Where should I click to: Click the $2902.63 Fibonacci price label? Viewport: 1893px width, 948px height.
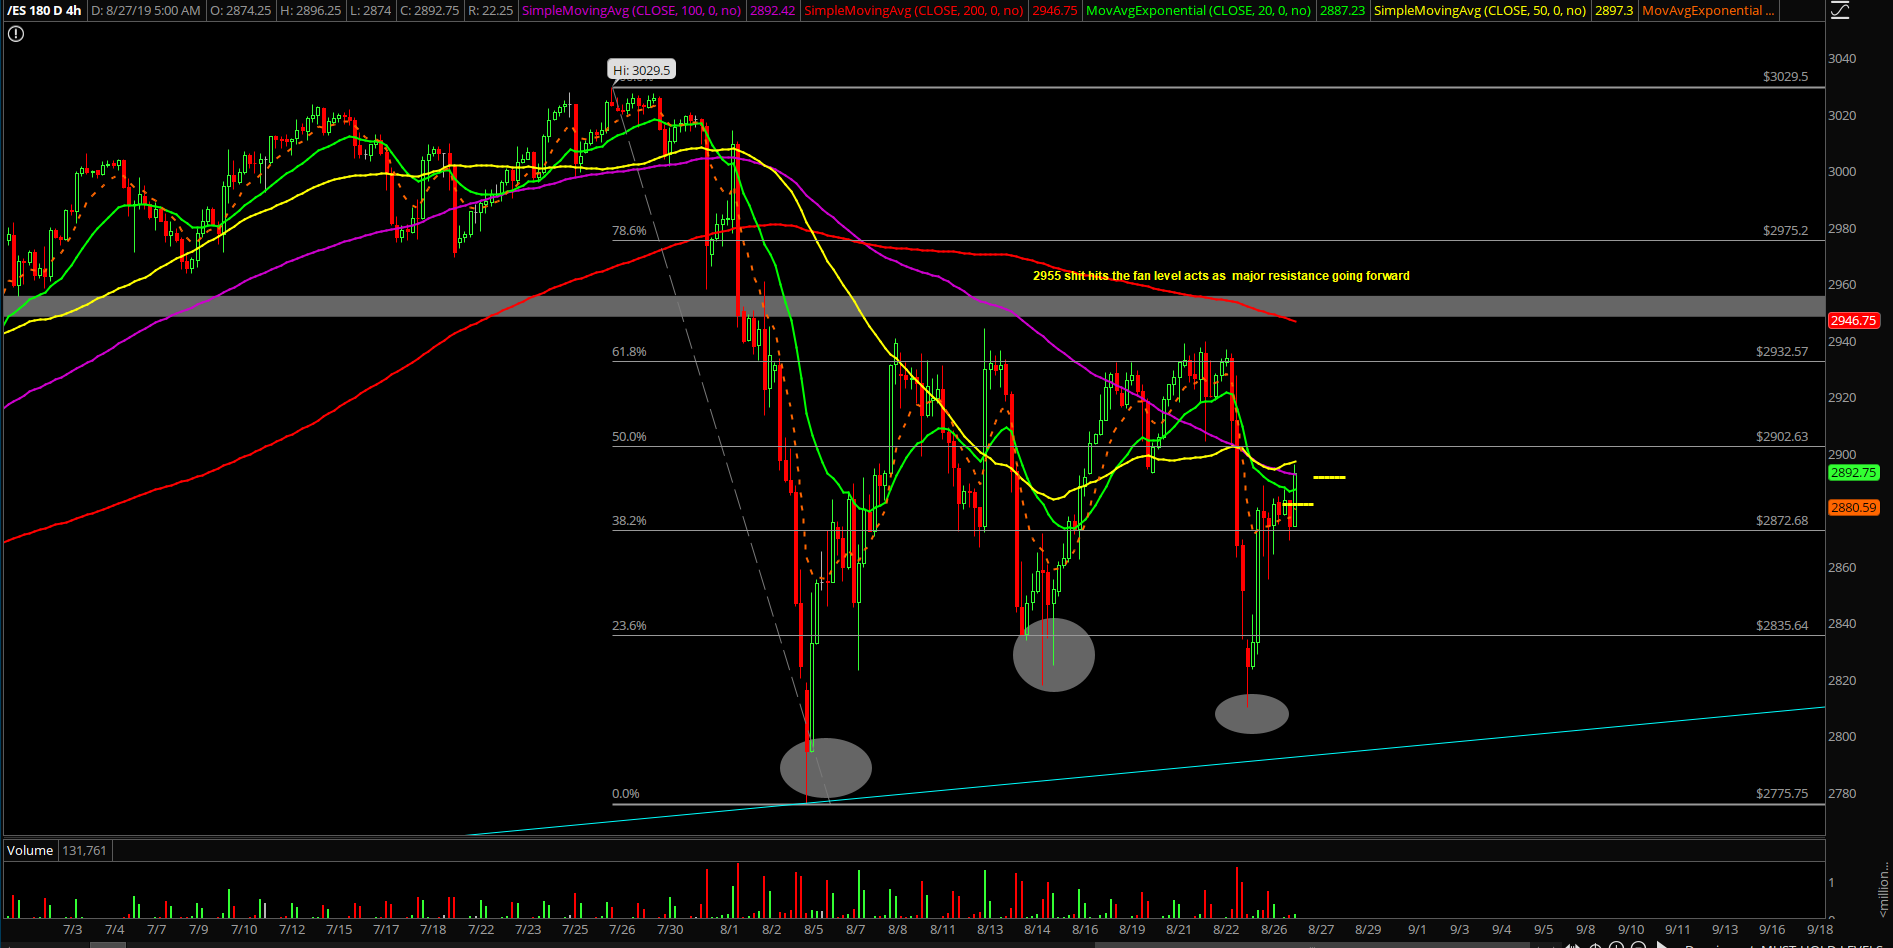1782,437
